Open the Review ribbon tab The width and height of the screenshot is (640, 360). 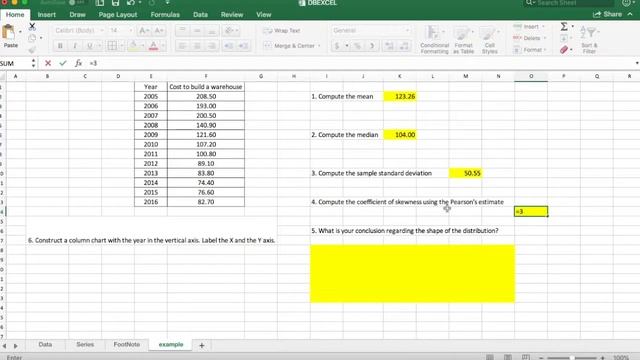[232, 15]
